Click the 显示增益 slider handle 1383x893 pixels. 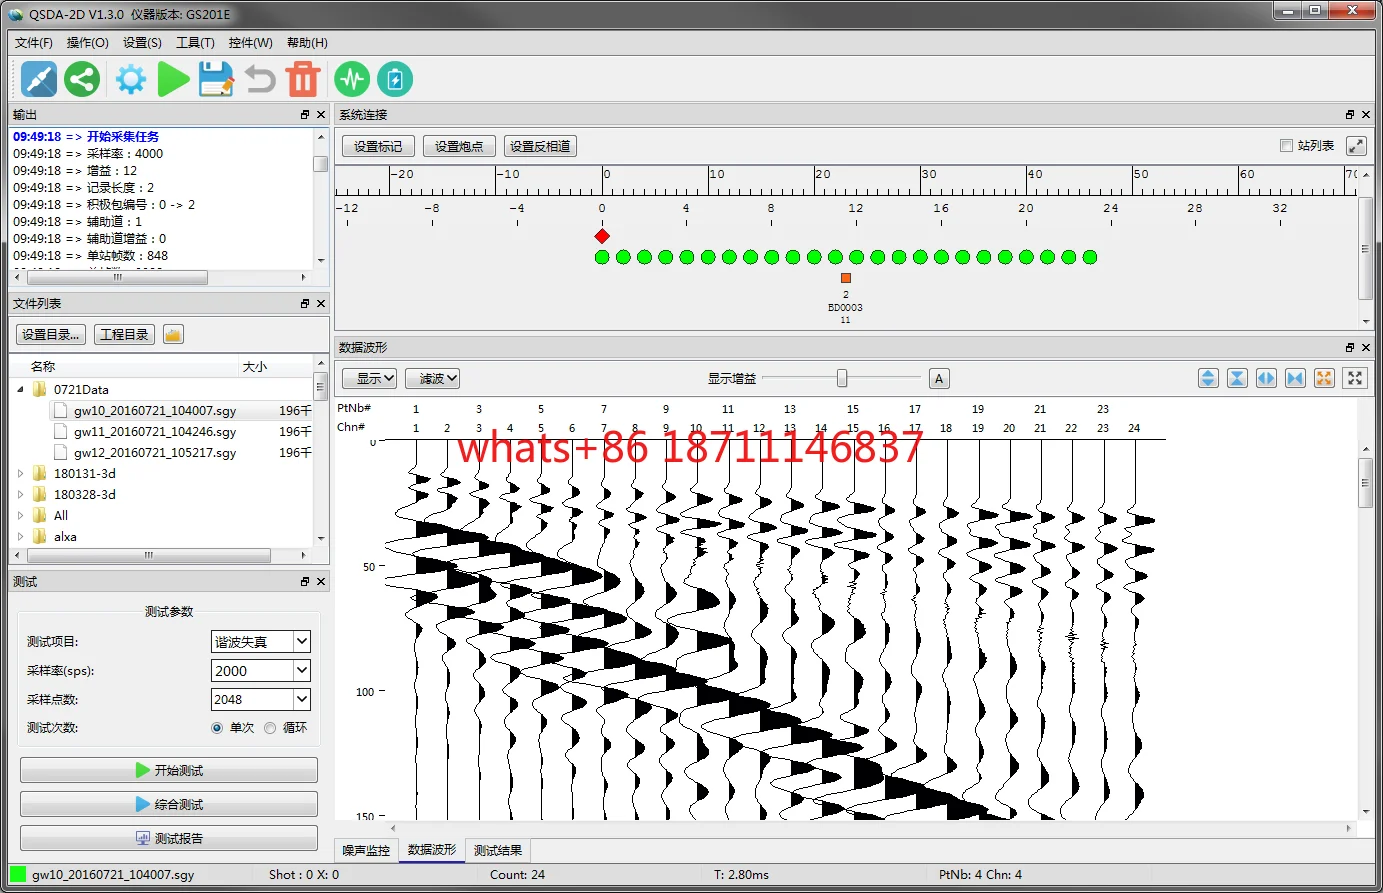(842, 378)
